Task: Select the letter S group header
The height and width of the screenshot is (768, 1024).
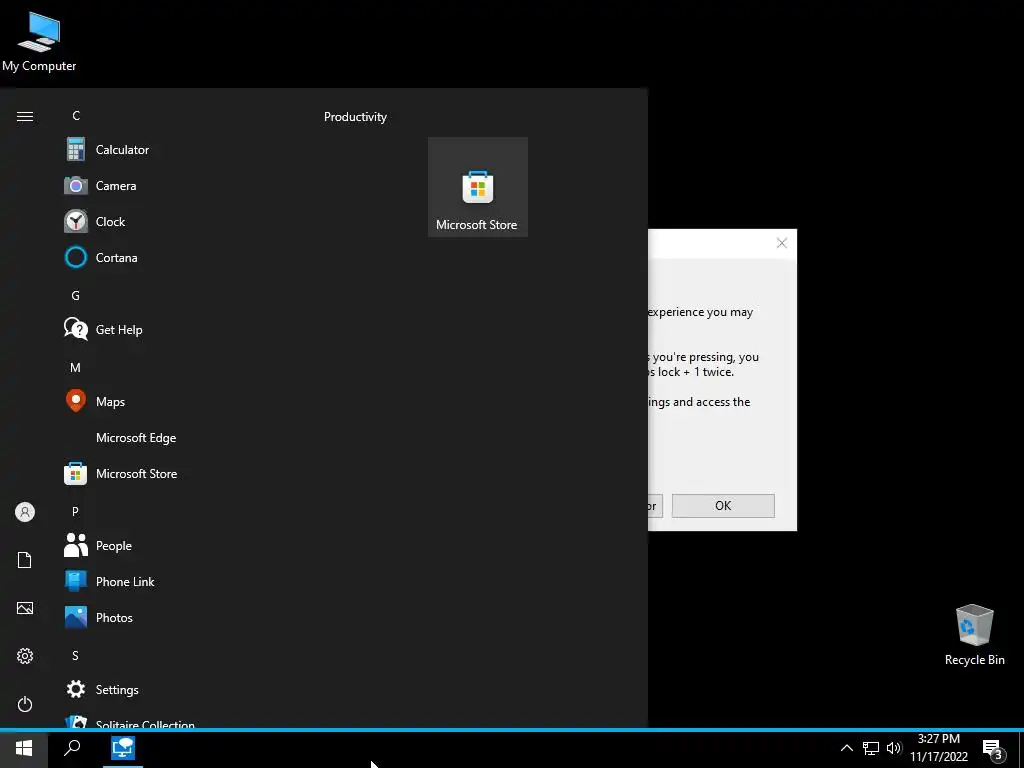Action: (x=75, y=655)
